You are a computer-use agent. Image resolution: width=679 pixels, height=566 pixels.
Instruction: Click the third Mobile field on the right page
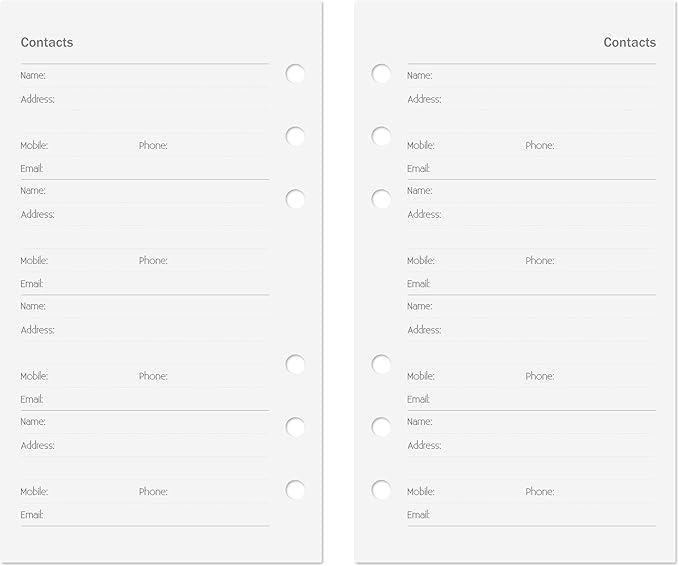point(465,376)
